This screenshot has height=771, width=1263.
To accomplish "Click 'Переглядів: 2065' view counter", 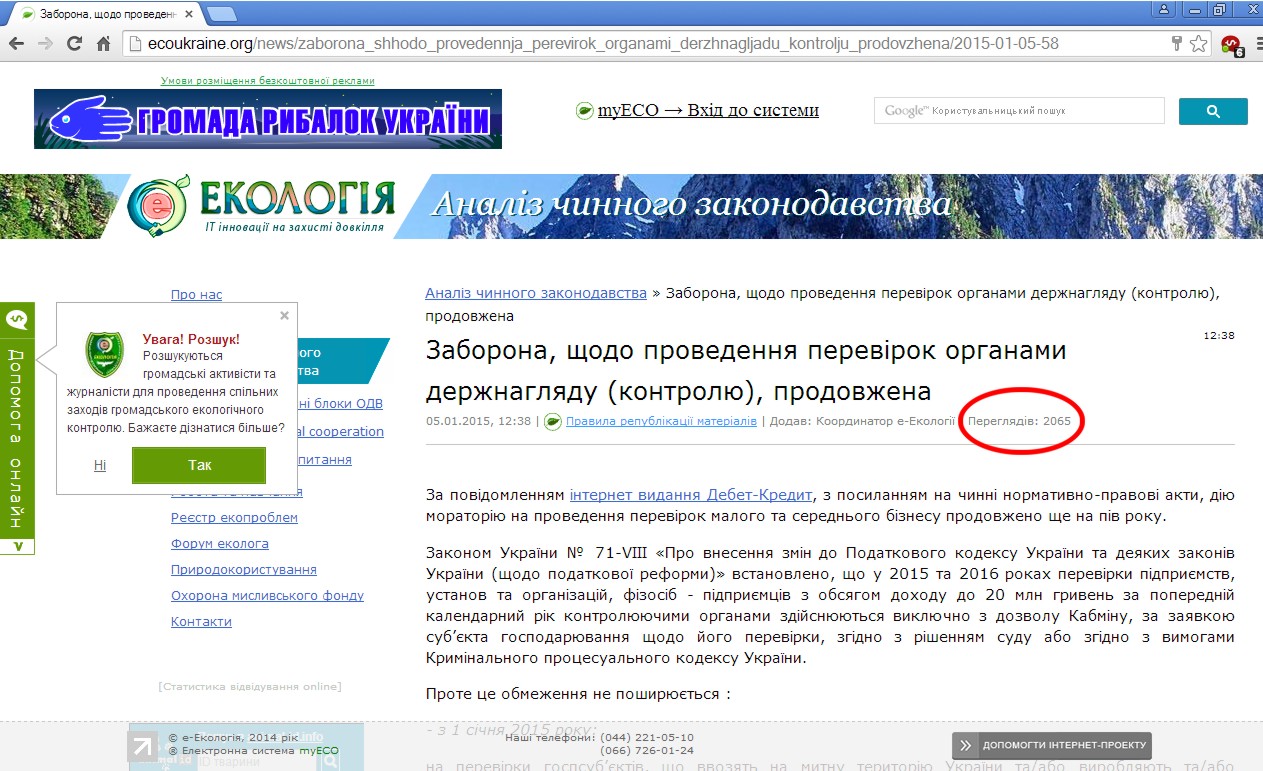I will click(1018, 421).
